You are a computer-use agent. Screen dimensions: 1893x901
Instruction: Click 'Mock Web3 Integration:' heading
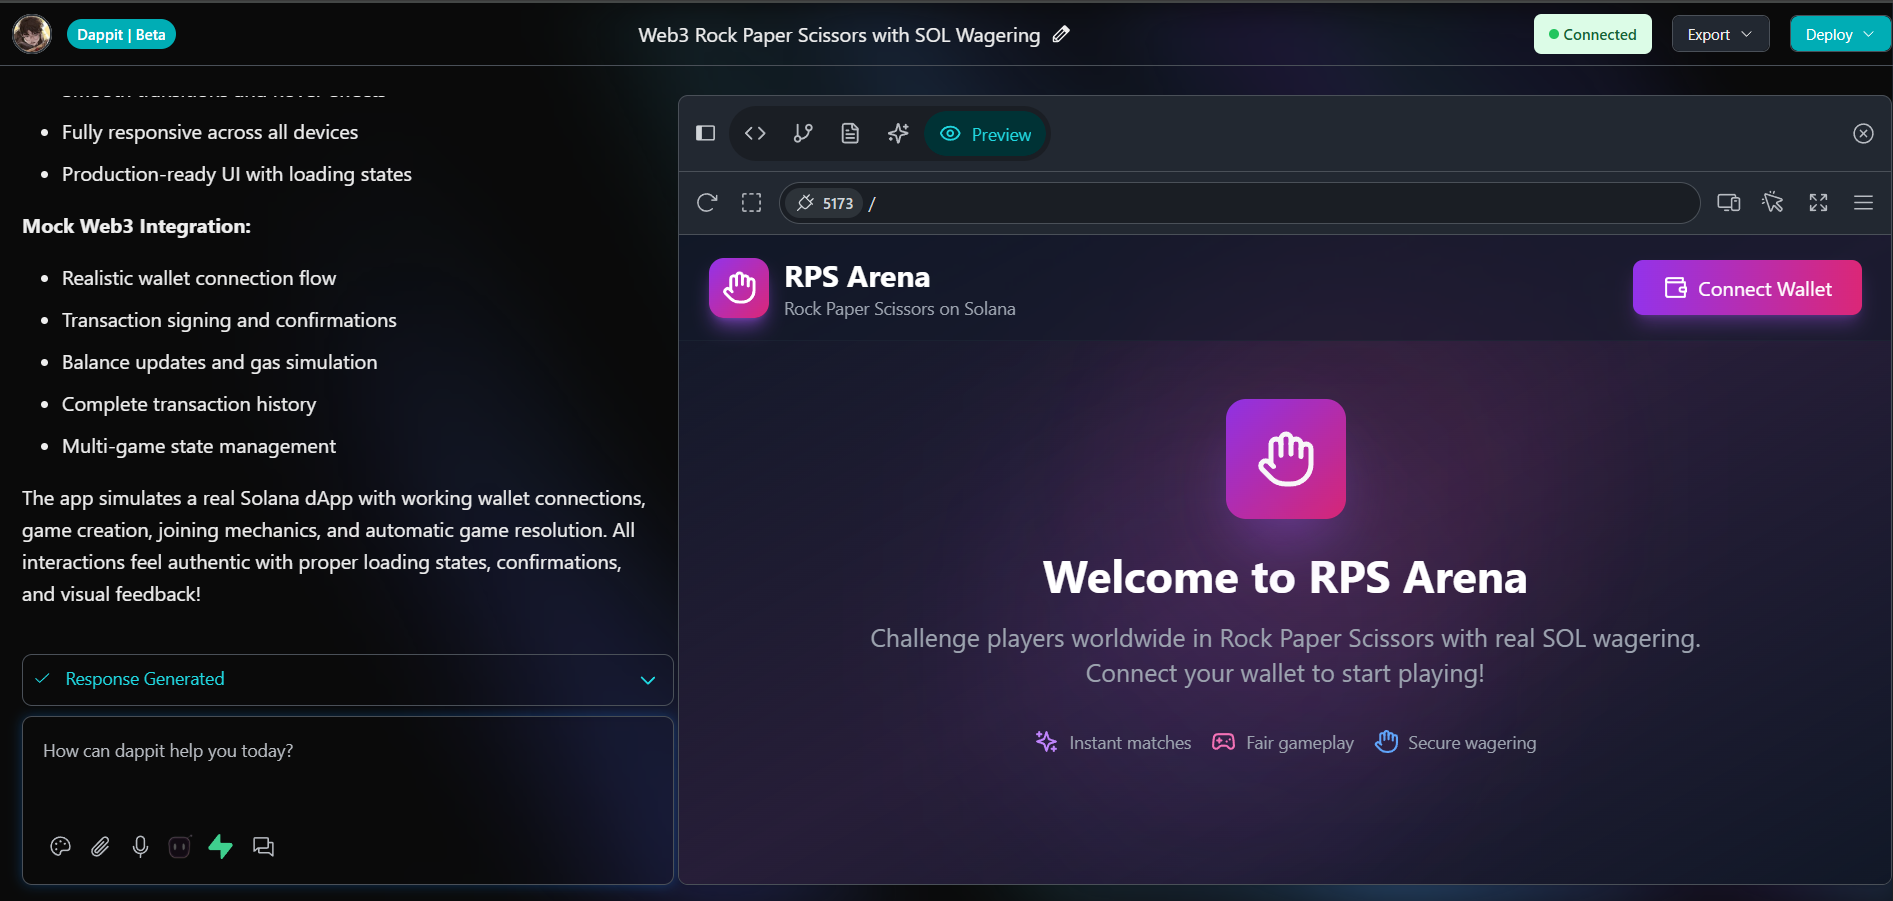(x=136, y=226)
